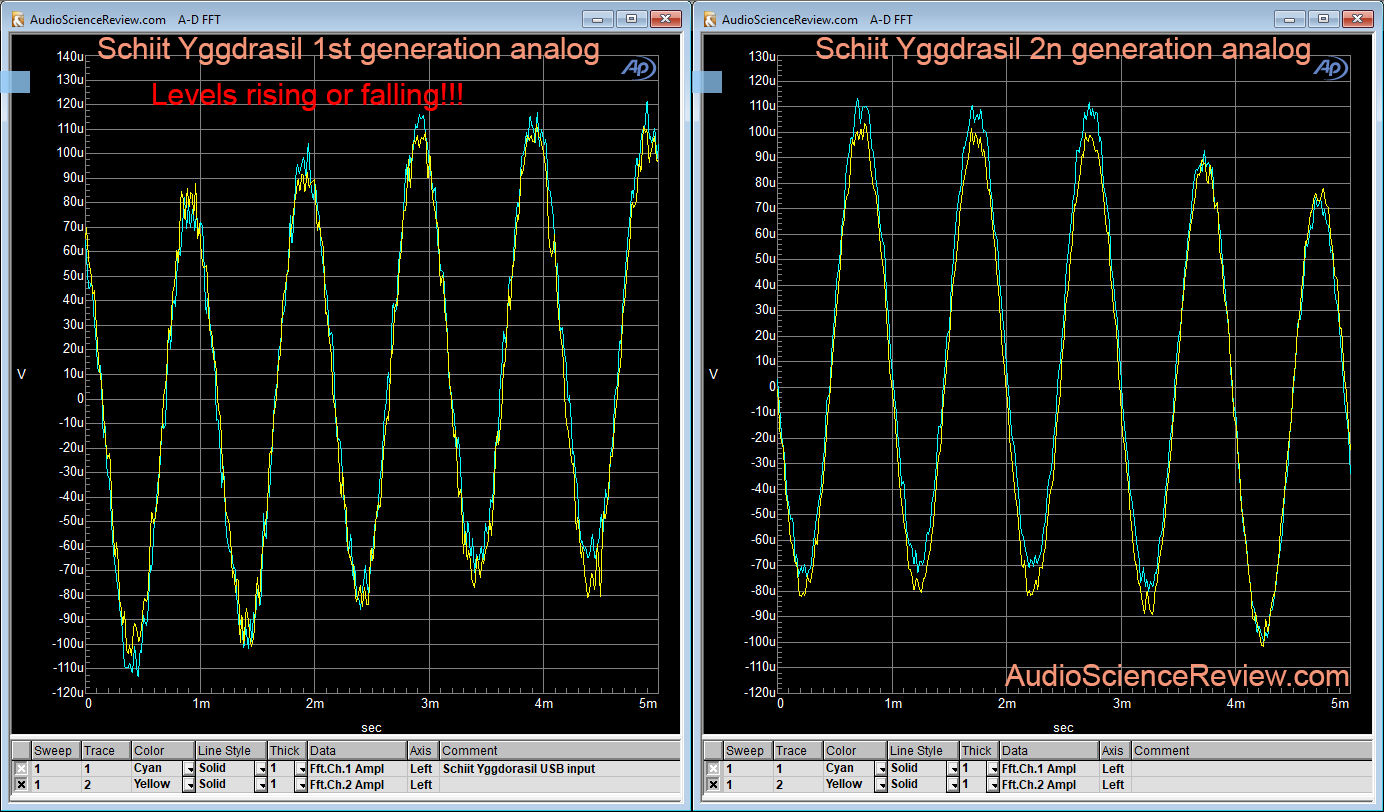Open trace 1 Thick dropdown, 1st generation window
The image size is (1384, 812).
pos(300,769)
